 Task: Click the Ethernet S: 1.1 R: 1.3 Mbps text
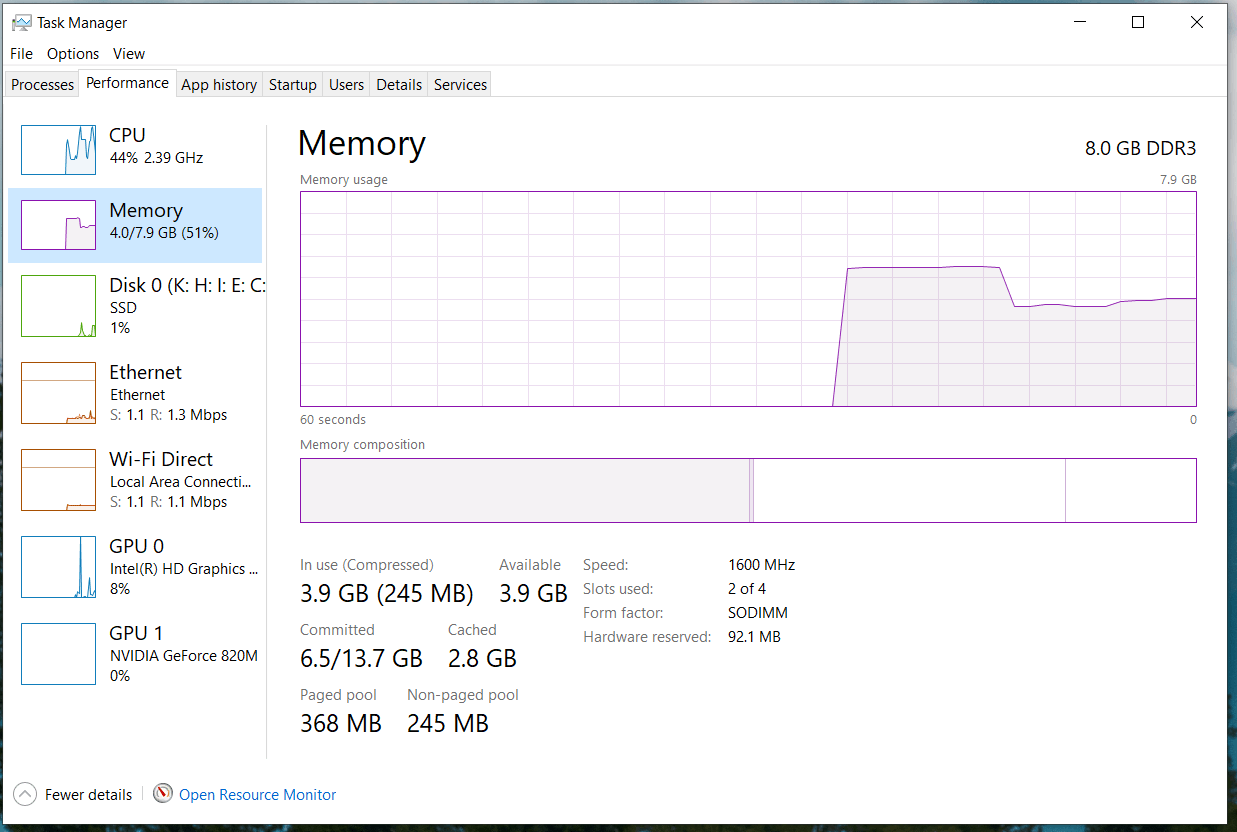[x=168, y=415]
